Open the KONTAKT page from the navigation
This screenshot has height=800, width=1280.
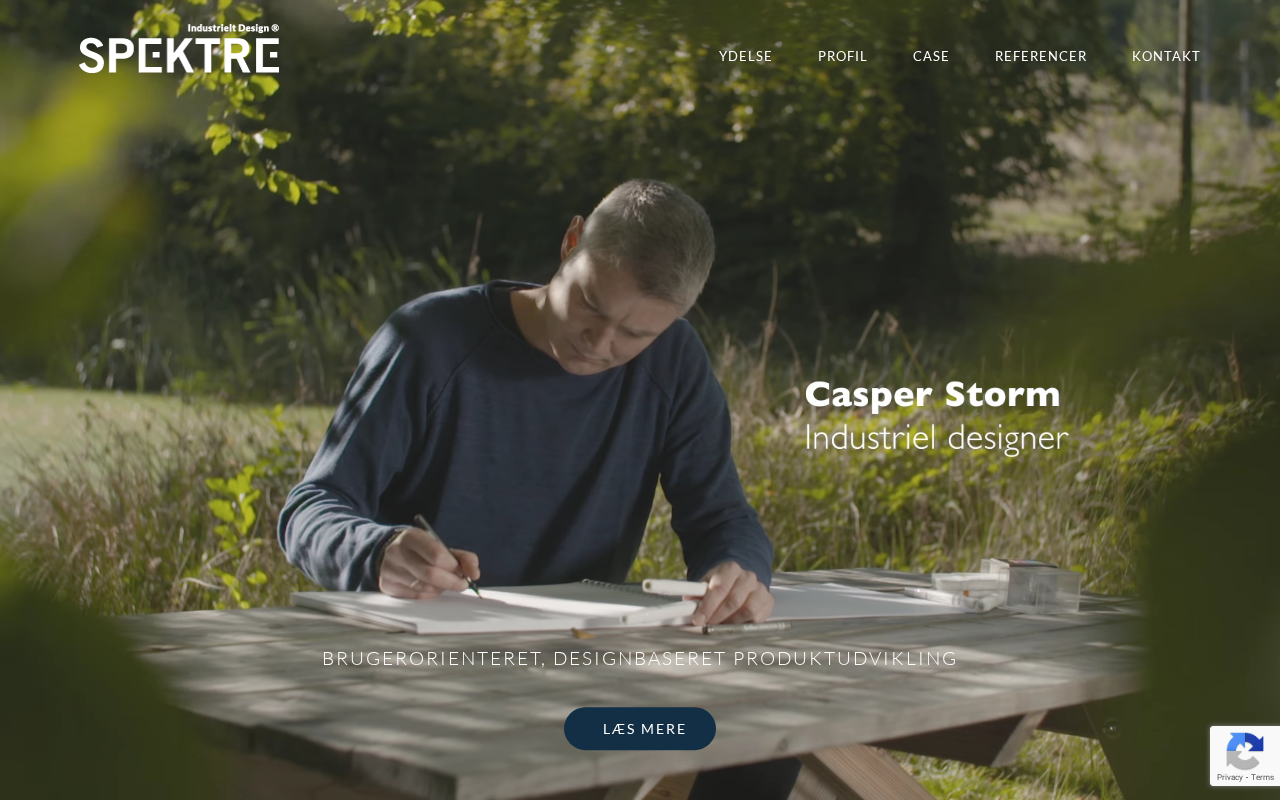(1166, 56)
